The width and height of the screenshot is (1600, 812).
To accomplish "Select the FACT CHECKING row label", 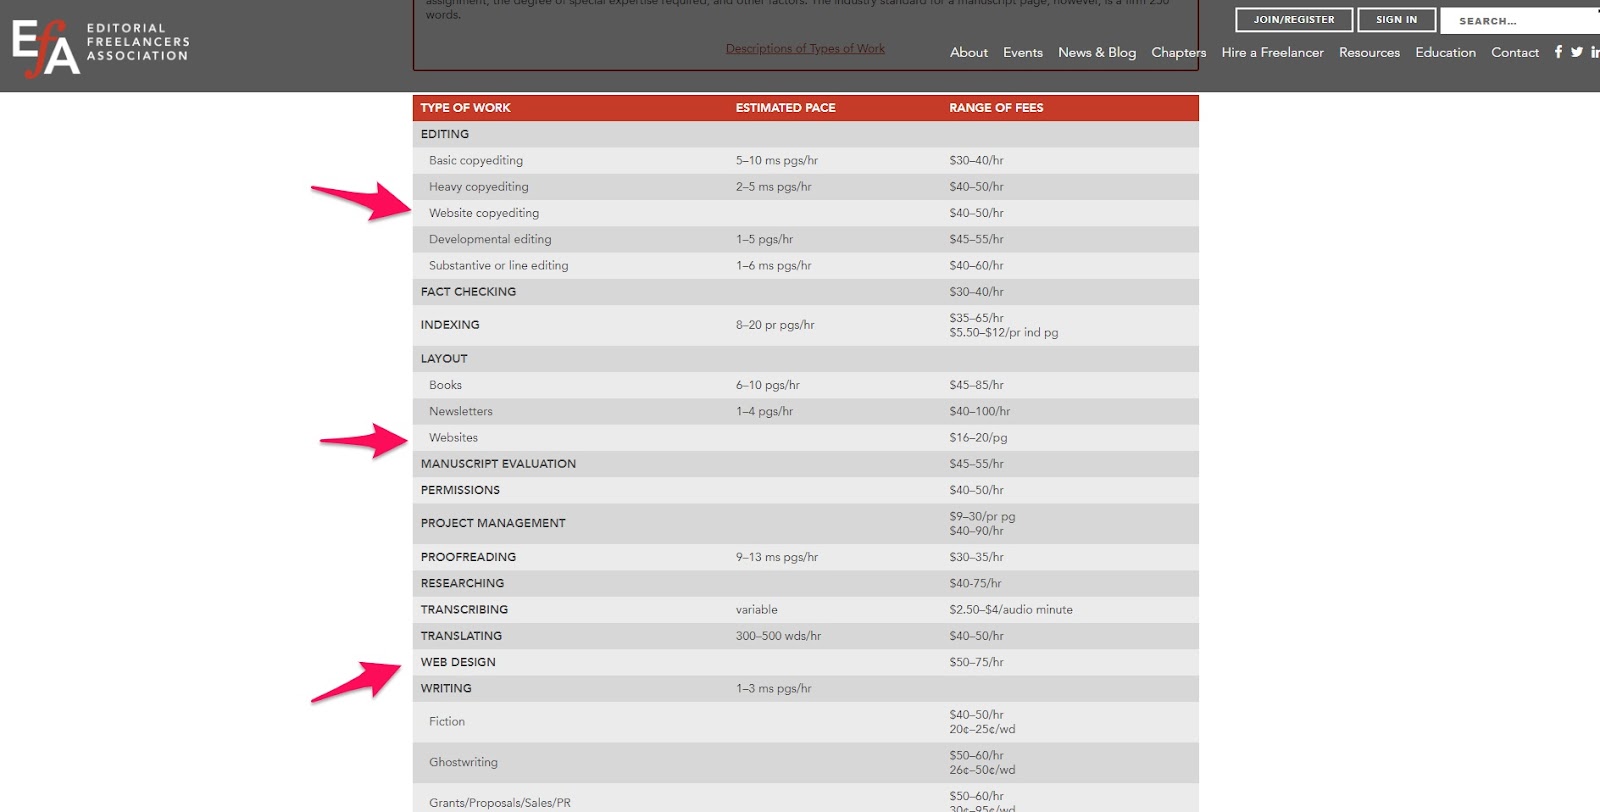I will coord(469,292).
